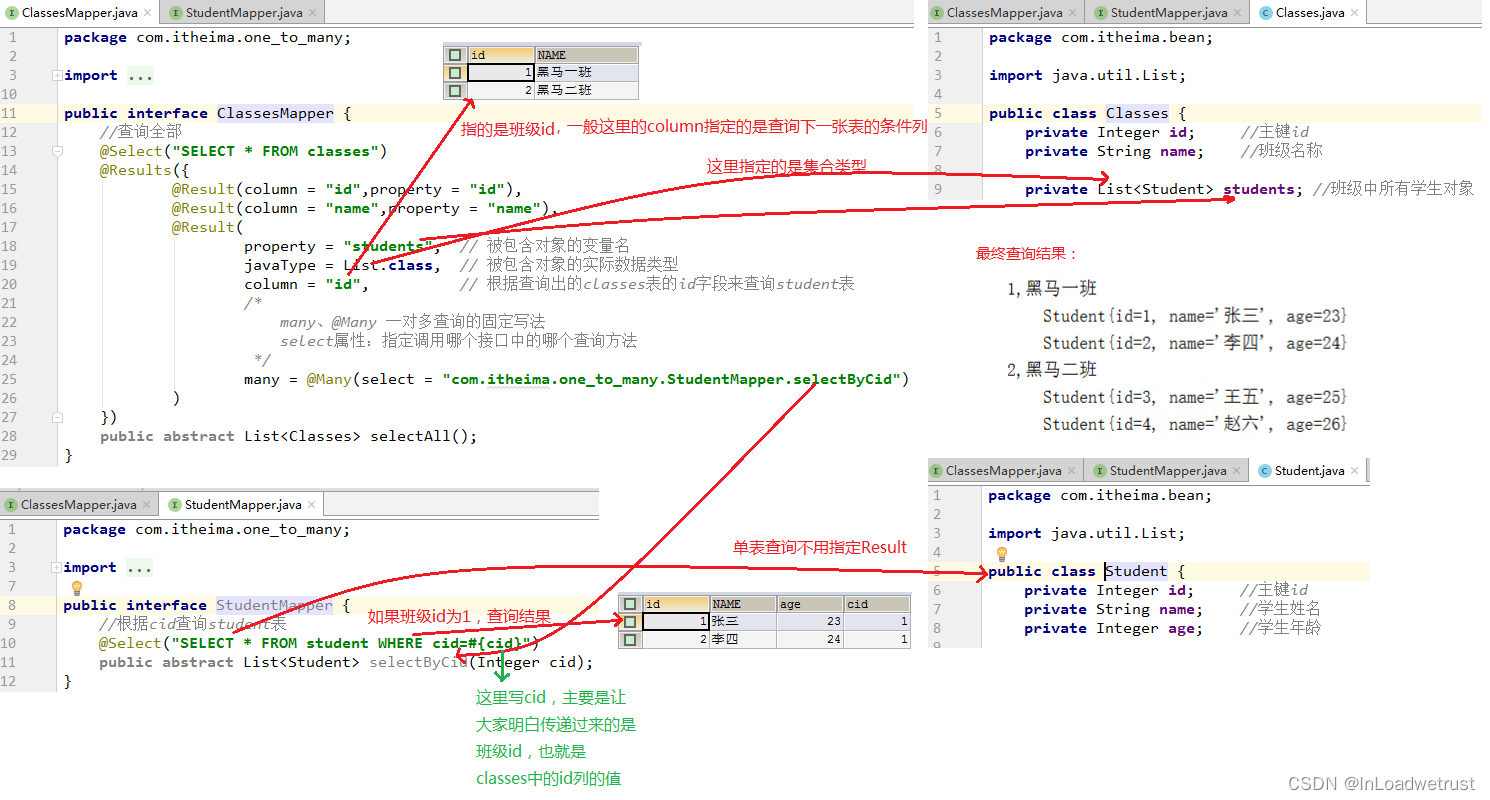Viewport: 1490px width, 800px height.
Task: Switch to ClassesMapper.java tab in top-right editor
Action: 1004,13
